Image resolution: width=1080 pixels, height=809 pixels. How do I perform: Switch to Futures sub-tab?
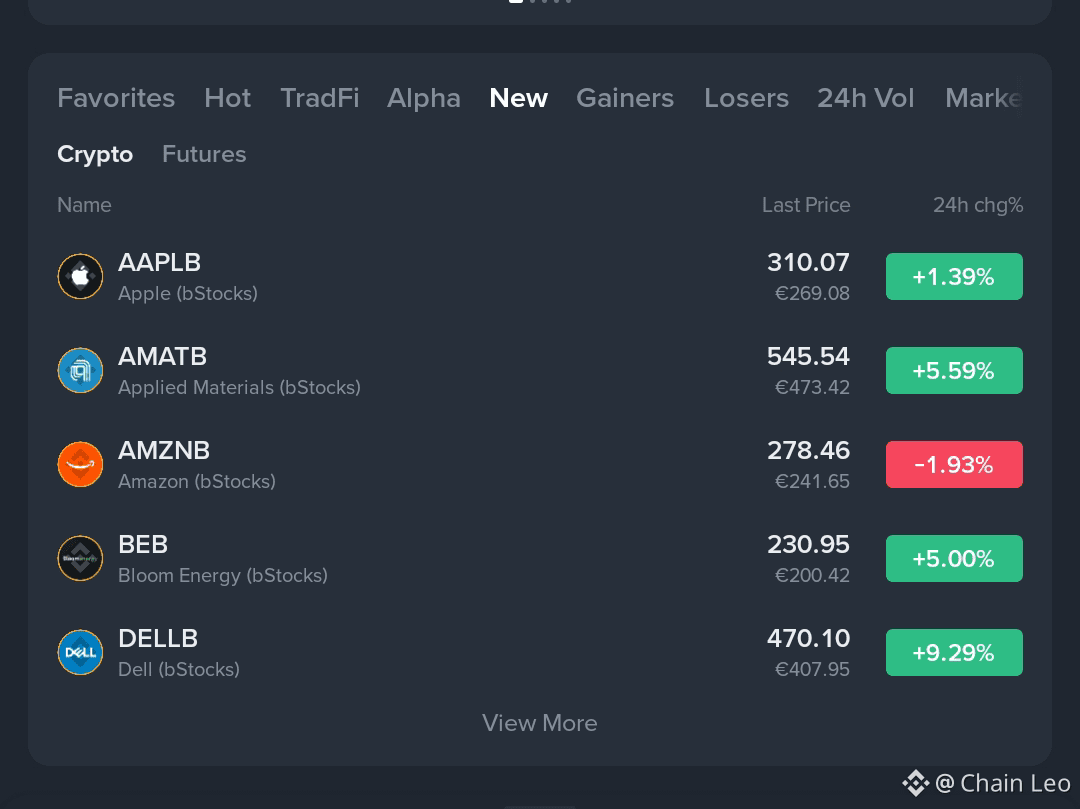click(204, 154)
